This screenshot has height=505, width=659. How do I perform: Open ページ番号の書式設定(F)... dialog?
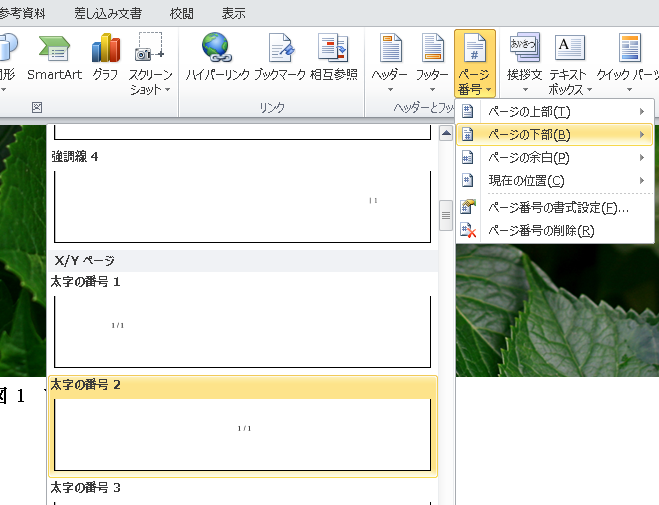click(x=555, y=207)
